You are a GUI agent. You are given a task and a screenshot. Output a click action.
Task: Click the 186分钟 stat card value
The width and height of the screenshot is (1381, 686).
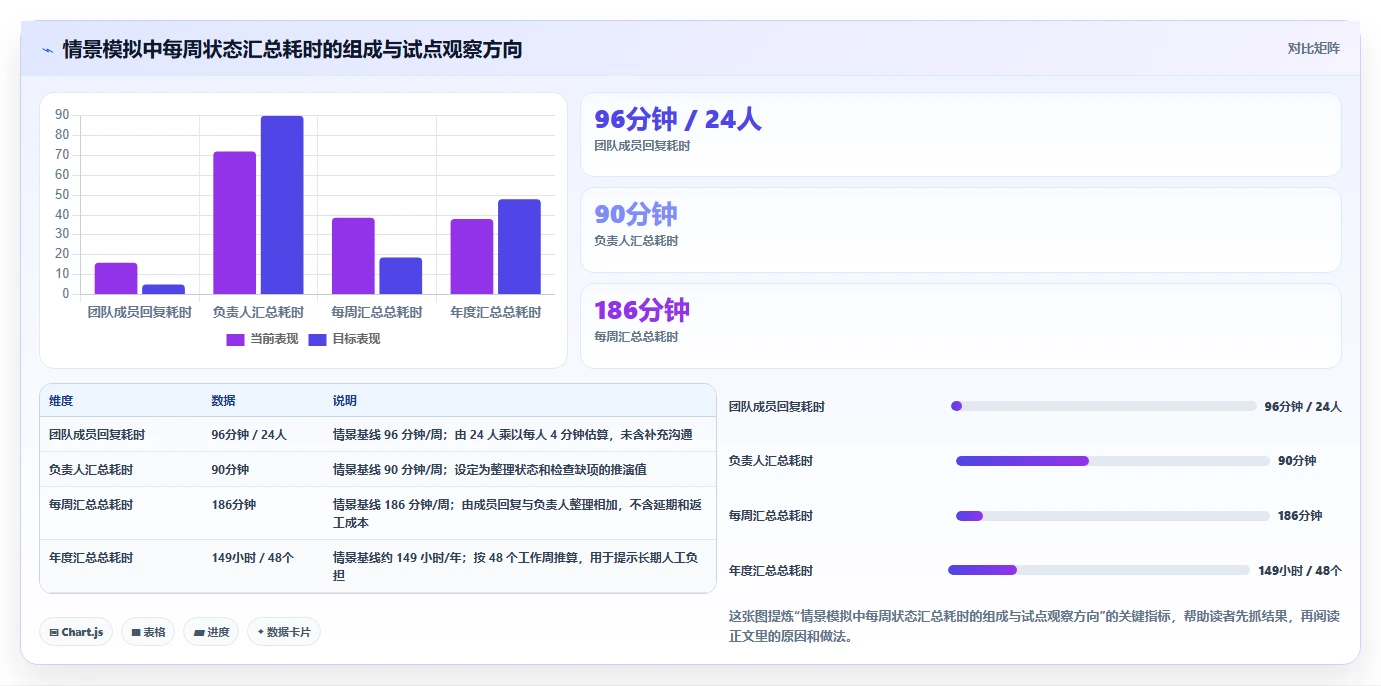point(642,310)
